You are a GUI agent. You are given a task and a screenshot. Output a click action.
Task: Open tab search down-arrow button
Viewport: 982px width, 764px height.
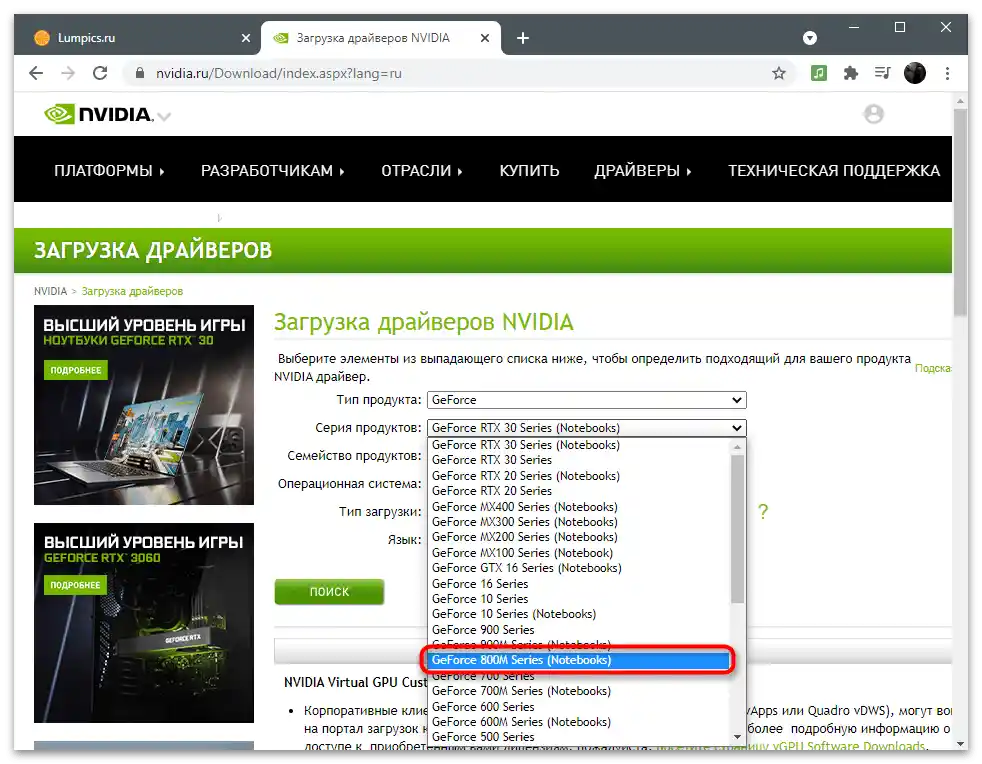[x=810, y=38]
